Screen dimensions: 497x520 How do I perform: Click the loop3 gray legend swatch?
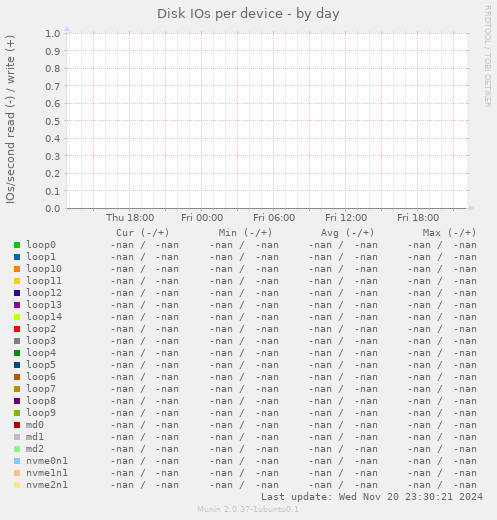tap(17, 341)
